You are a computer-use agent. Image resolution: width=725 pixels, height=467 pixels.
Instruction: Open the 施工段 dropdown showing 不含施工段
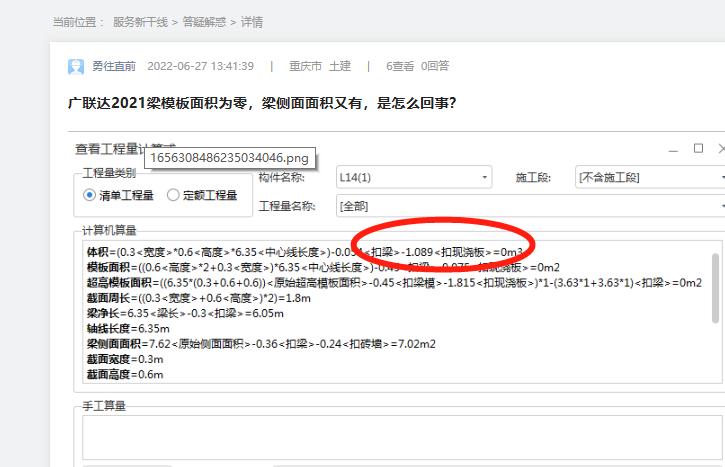click(x=650, y=177)
